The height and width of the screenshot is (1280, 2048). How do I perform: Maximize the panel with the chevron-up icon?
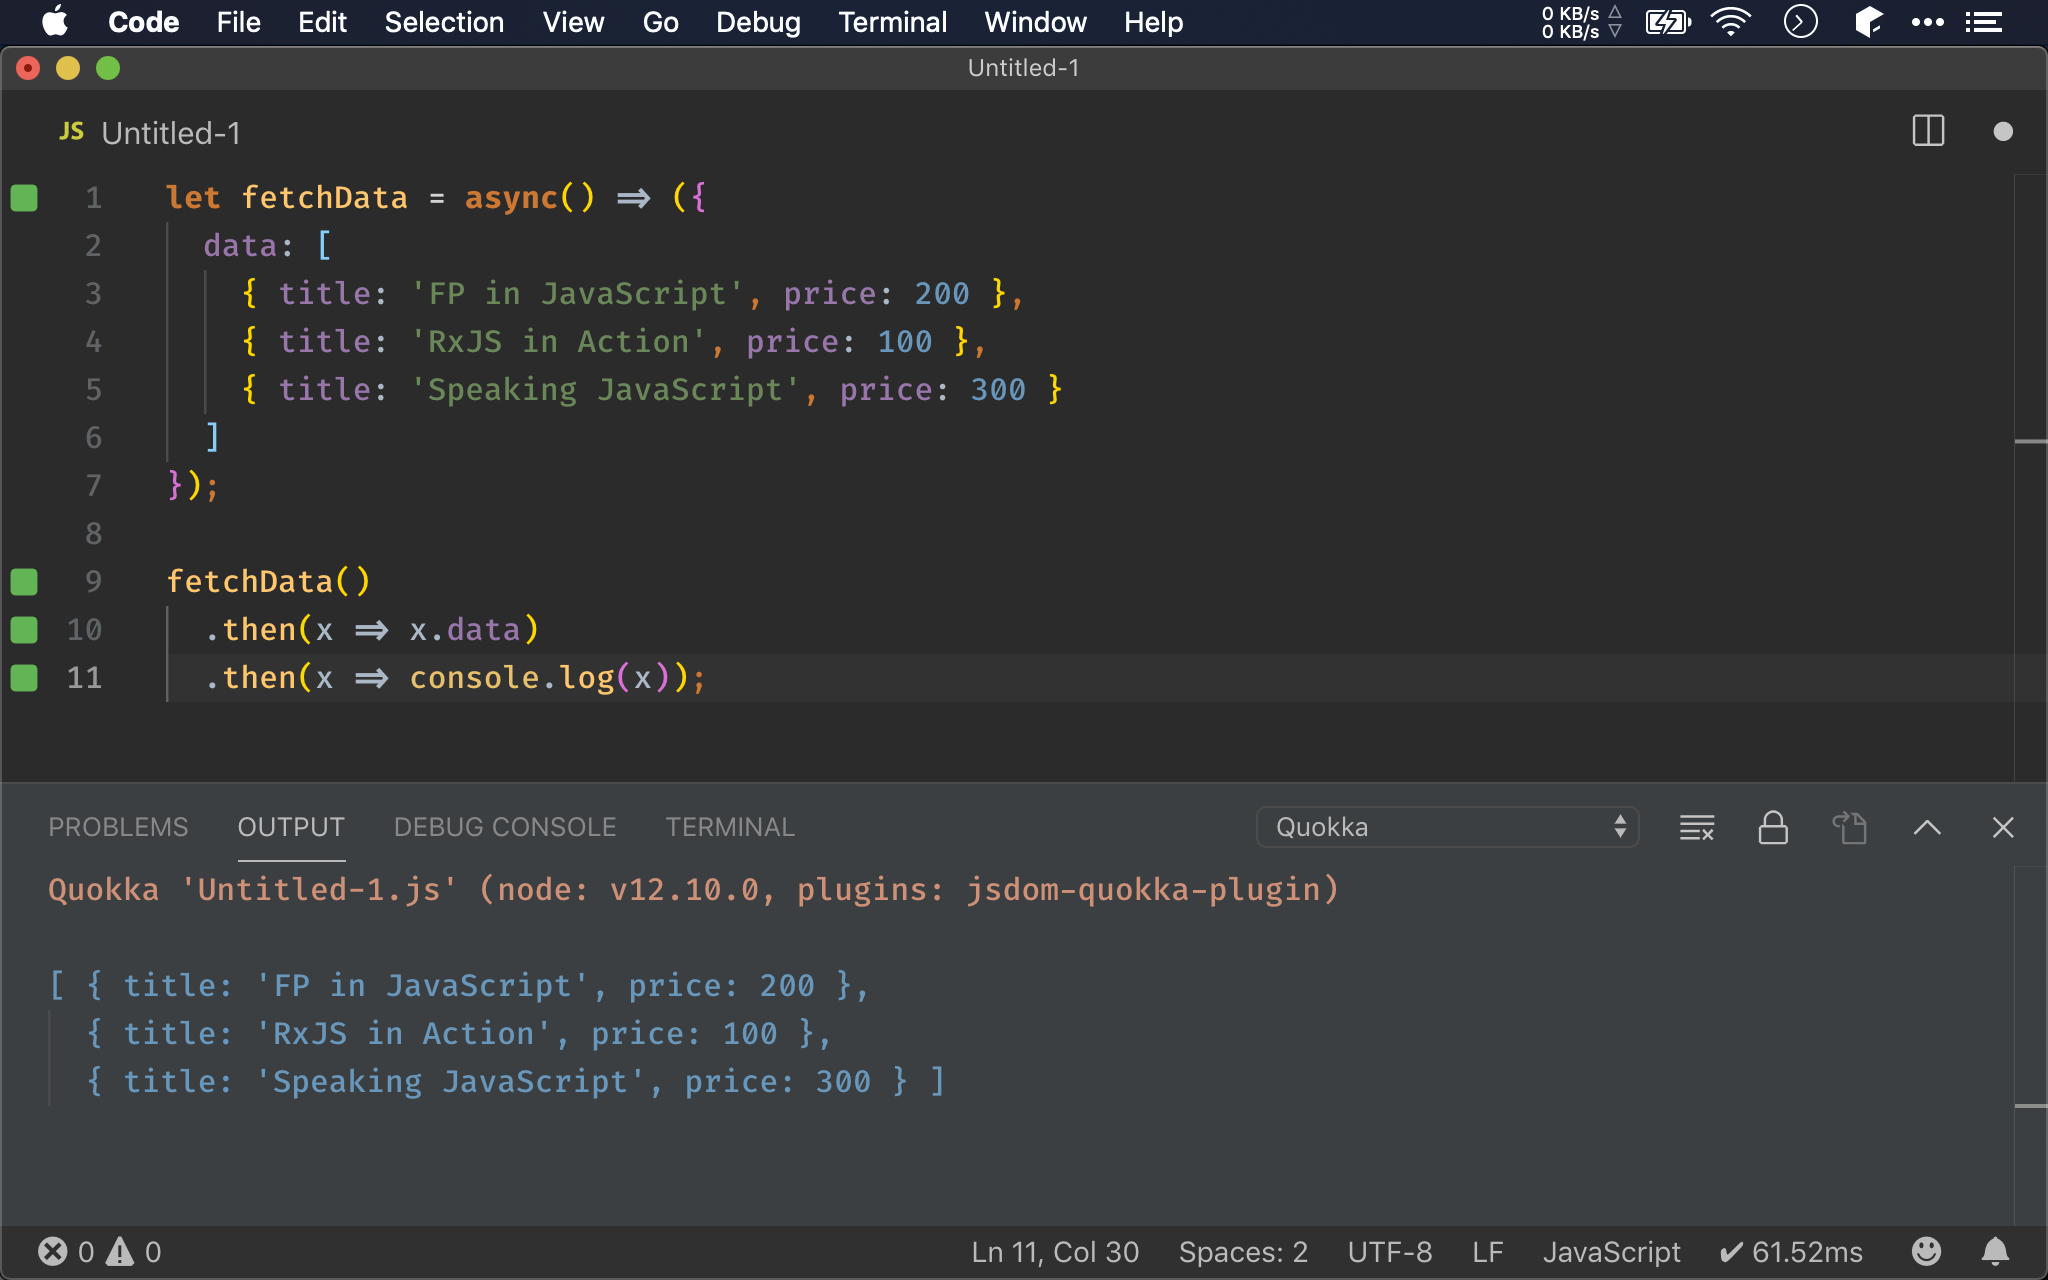(x=1927, y=828)
